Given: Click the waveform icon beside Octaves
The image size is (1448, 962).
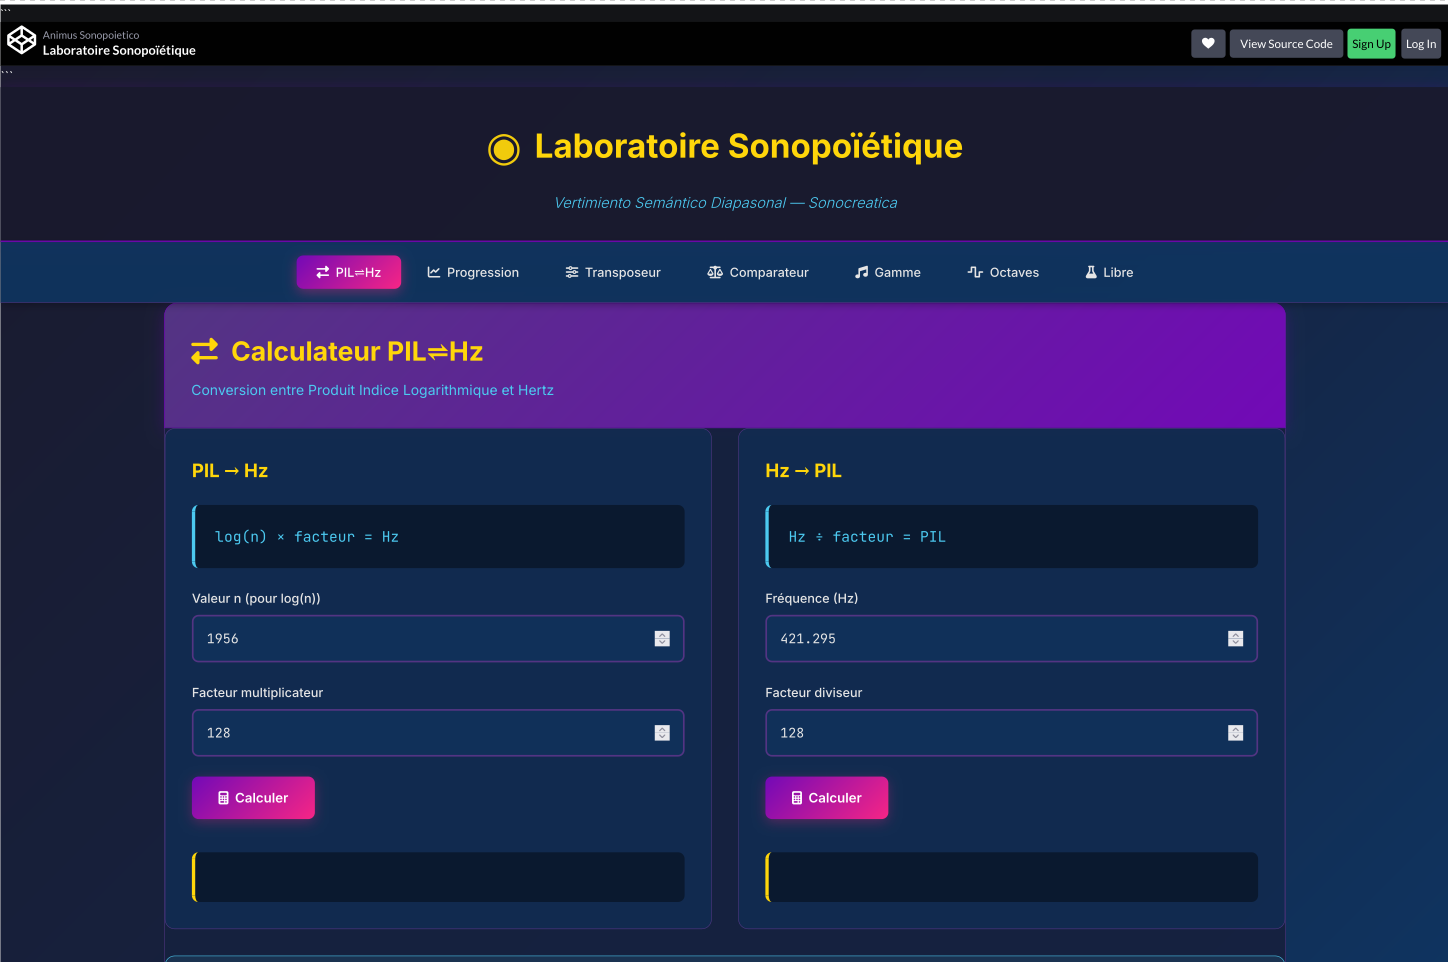Looking at the screenshot, I should [975, 272].
